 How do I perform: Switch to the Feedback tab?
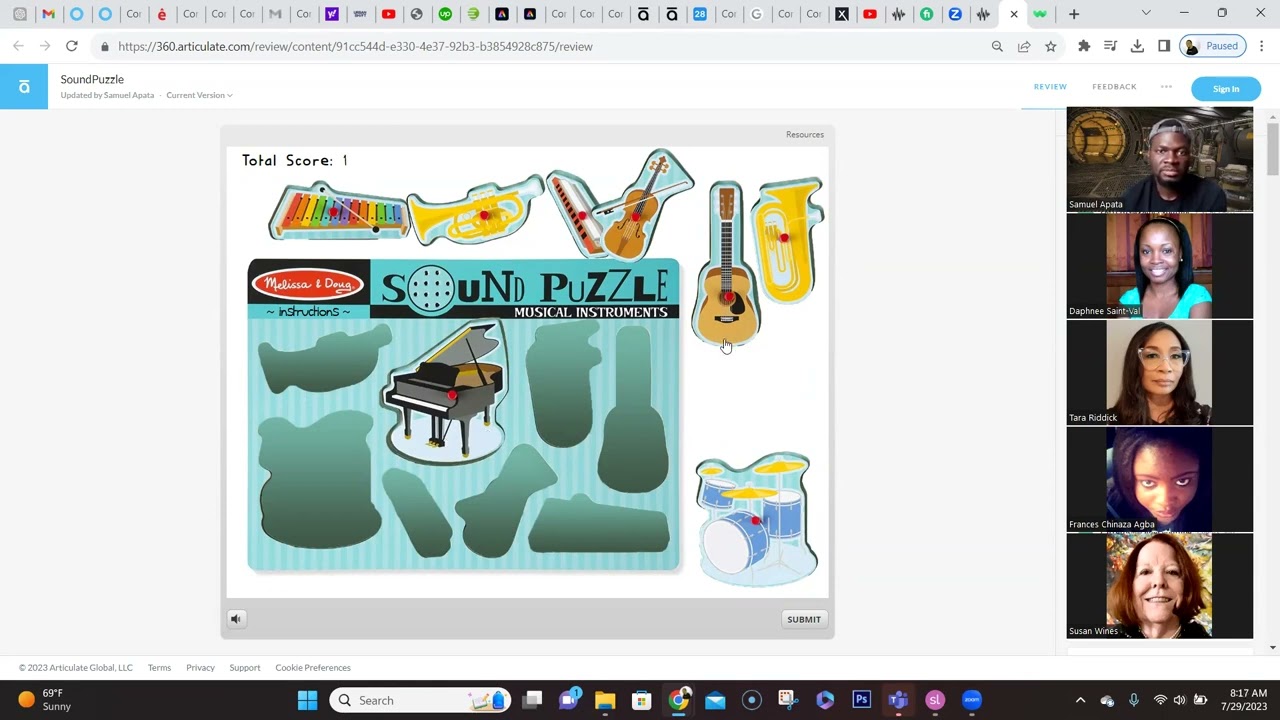[x=1114, y=87]
